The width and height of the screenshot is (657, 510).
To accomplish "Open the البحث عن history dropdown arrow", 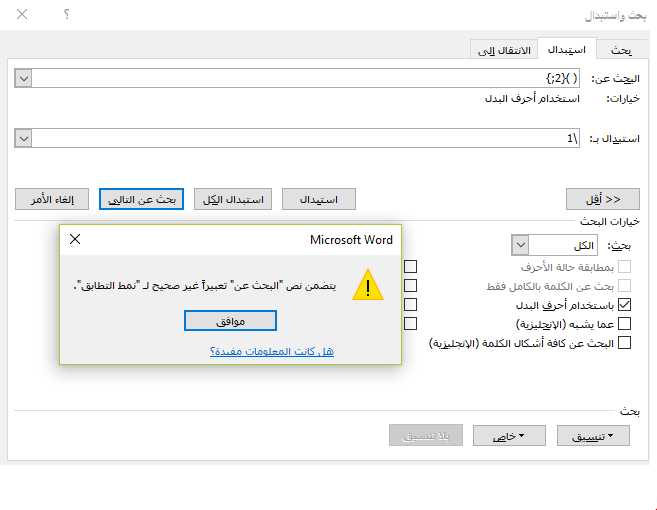I will (x=23, y=78).
